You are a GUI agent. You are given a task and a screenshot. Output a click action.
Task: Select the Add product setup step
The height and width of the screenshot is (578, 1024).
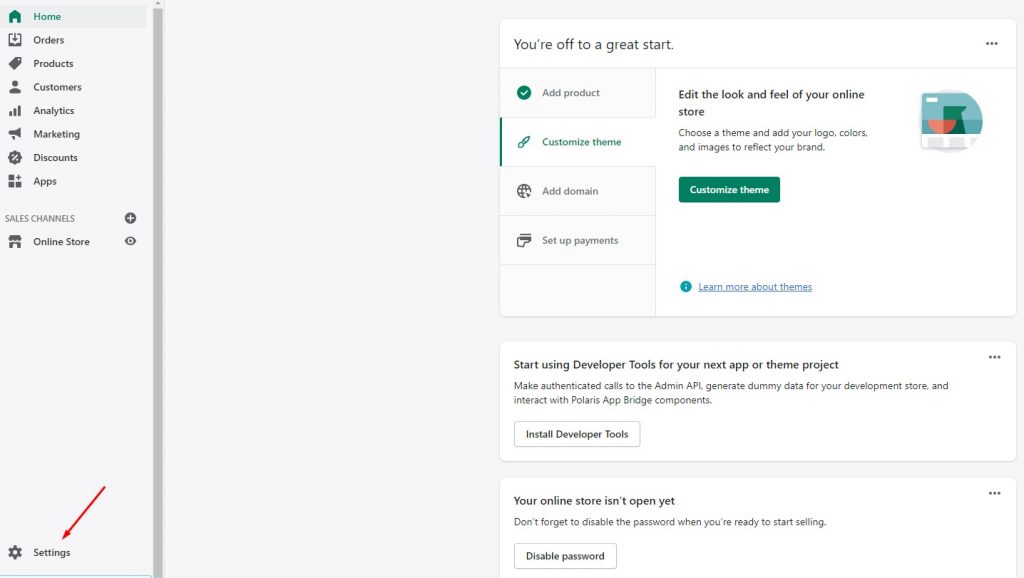pyautogui.click(x=578, y=93)
